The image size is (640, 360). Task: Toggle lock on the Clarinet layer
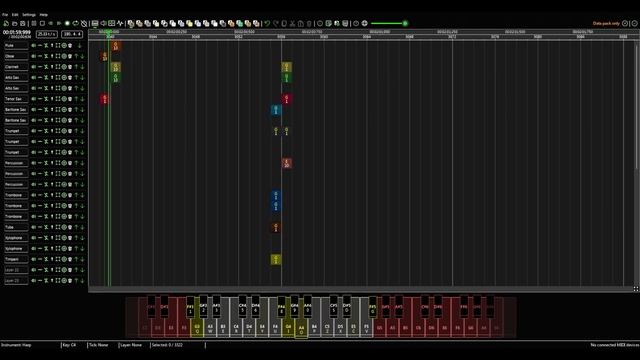click(46, 67)
